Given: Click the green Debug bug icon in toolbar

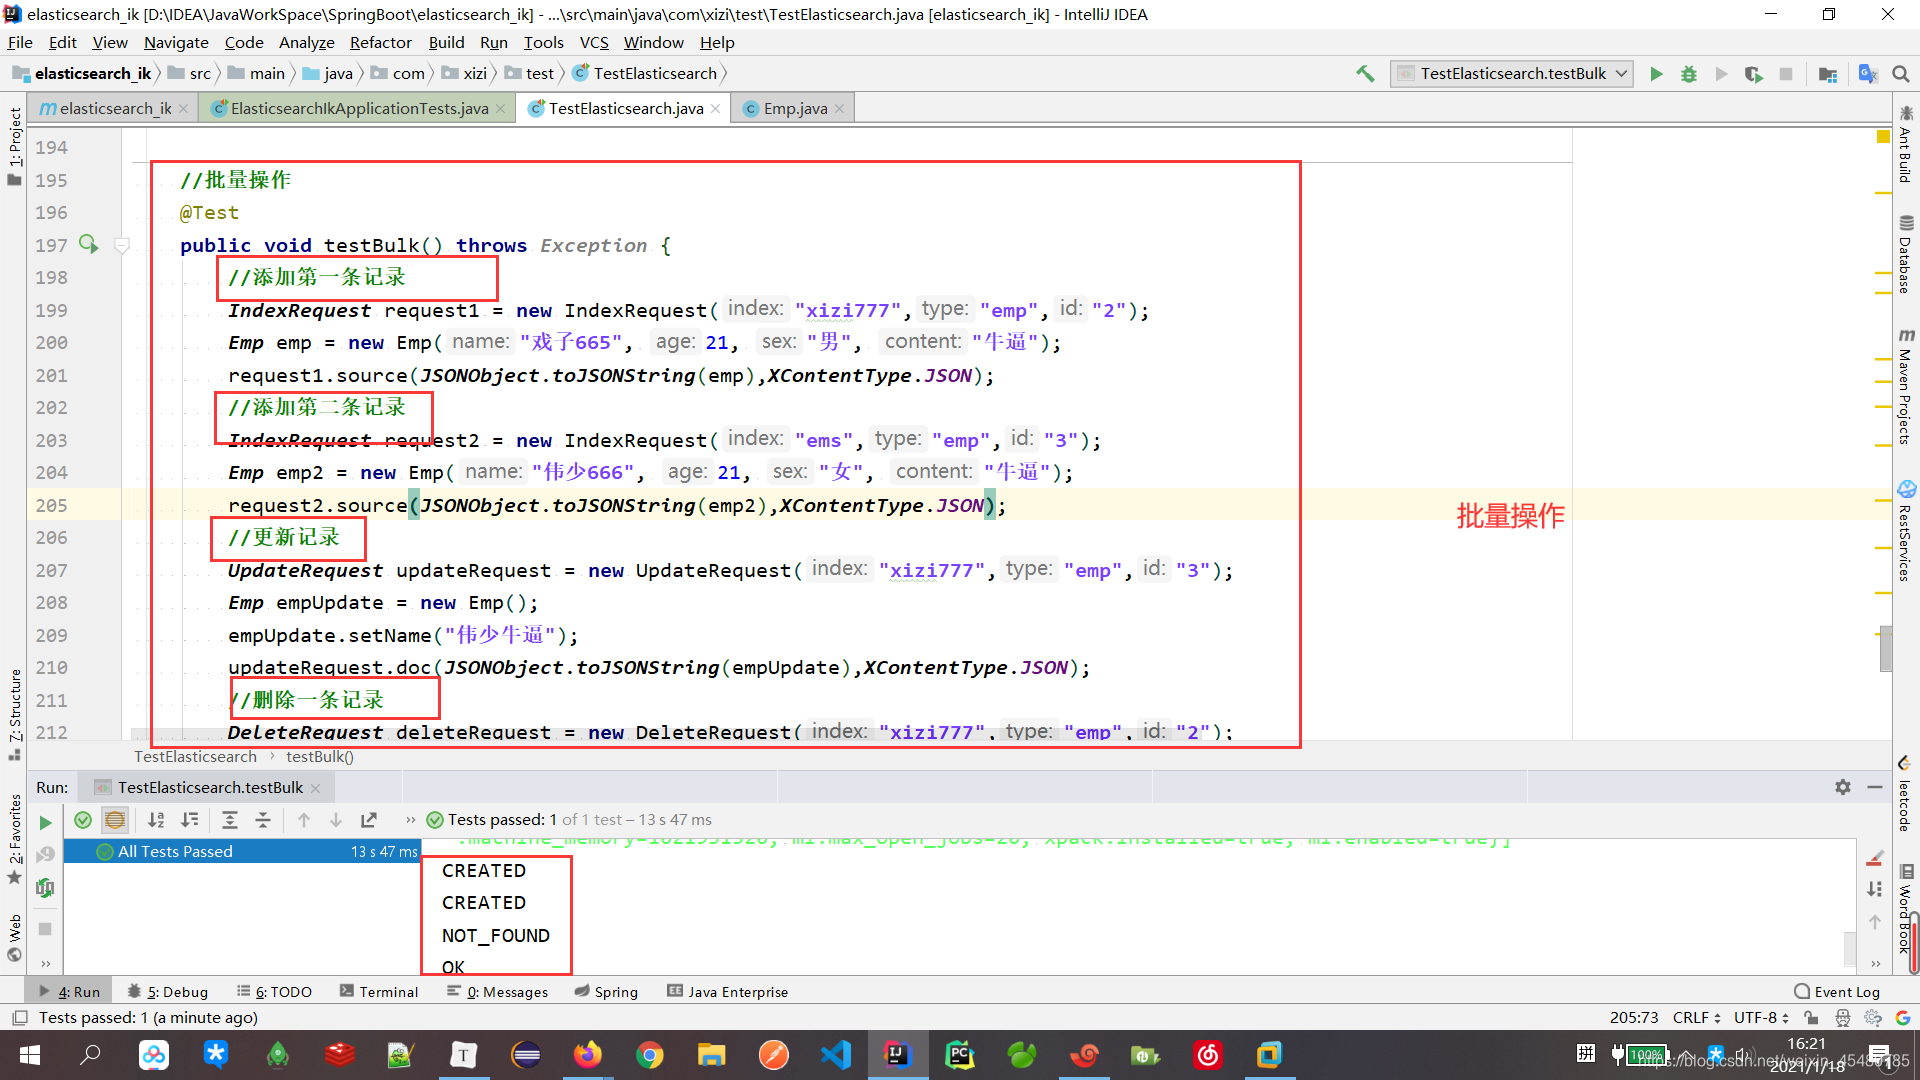Looking at the screenshot, I should point(1689,74).
